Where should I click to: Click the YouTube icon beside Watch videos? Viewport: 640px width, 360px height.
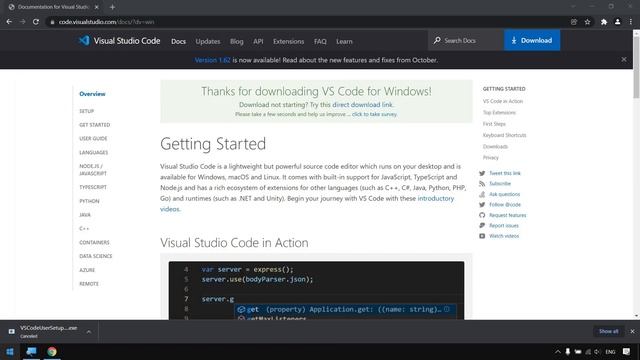[x=482, y=236]
